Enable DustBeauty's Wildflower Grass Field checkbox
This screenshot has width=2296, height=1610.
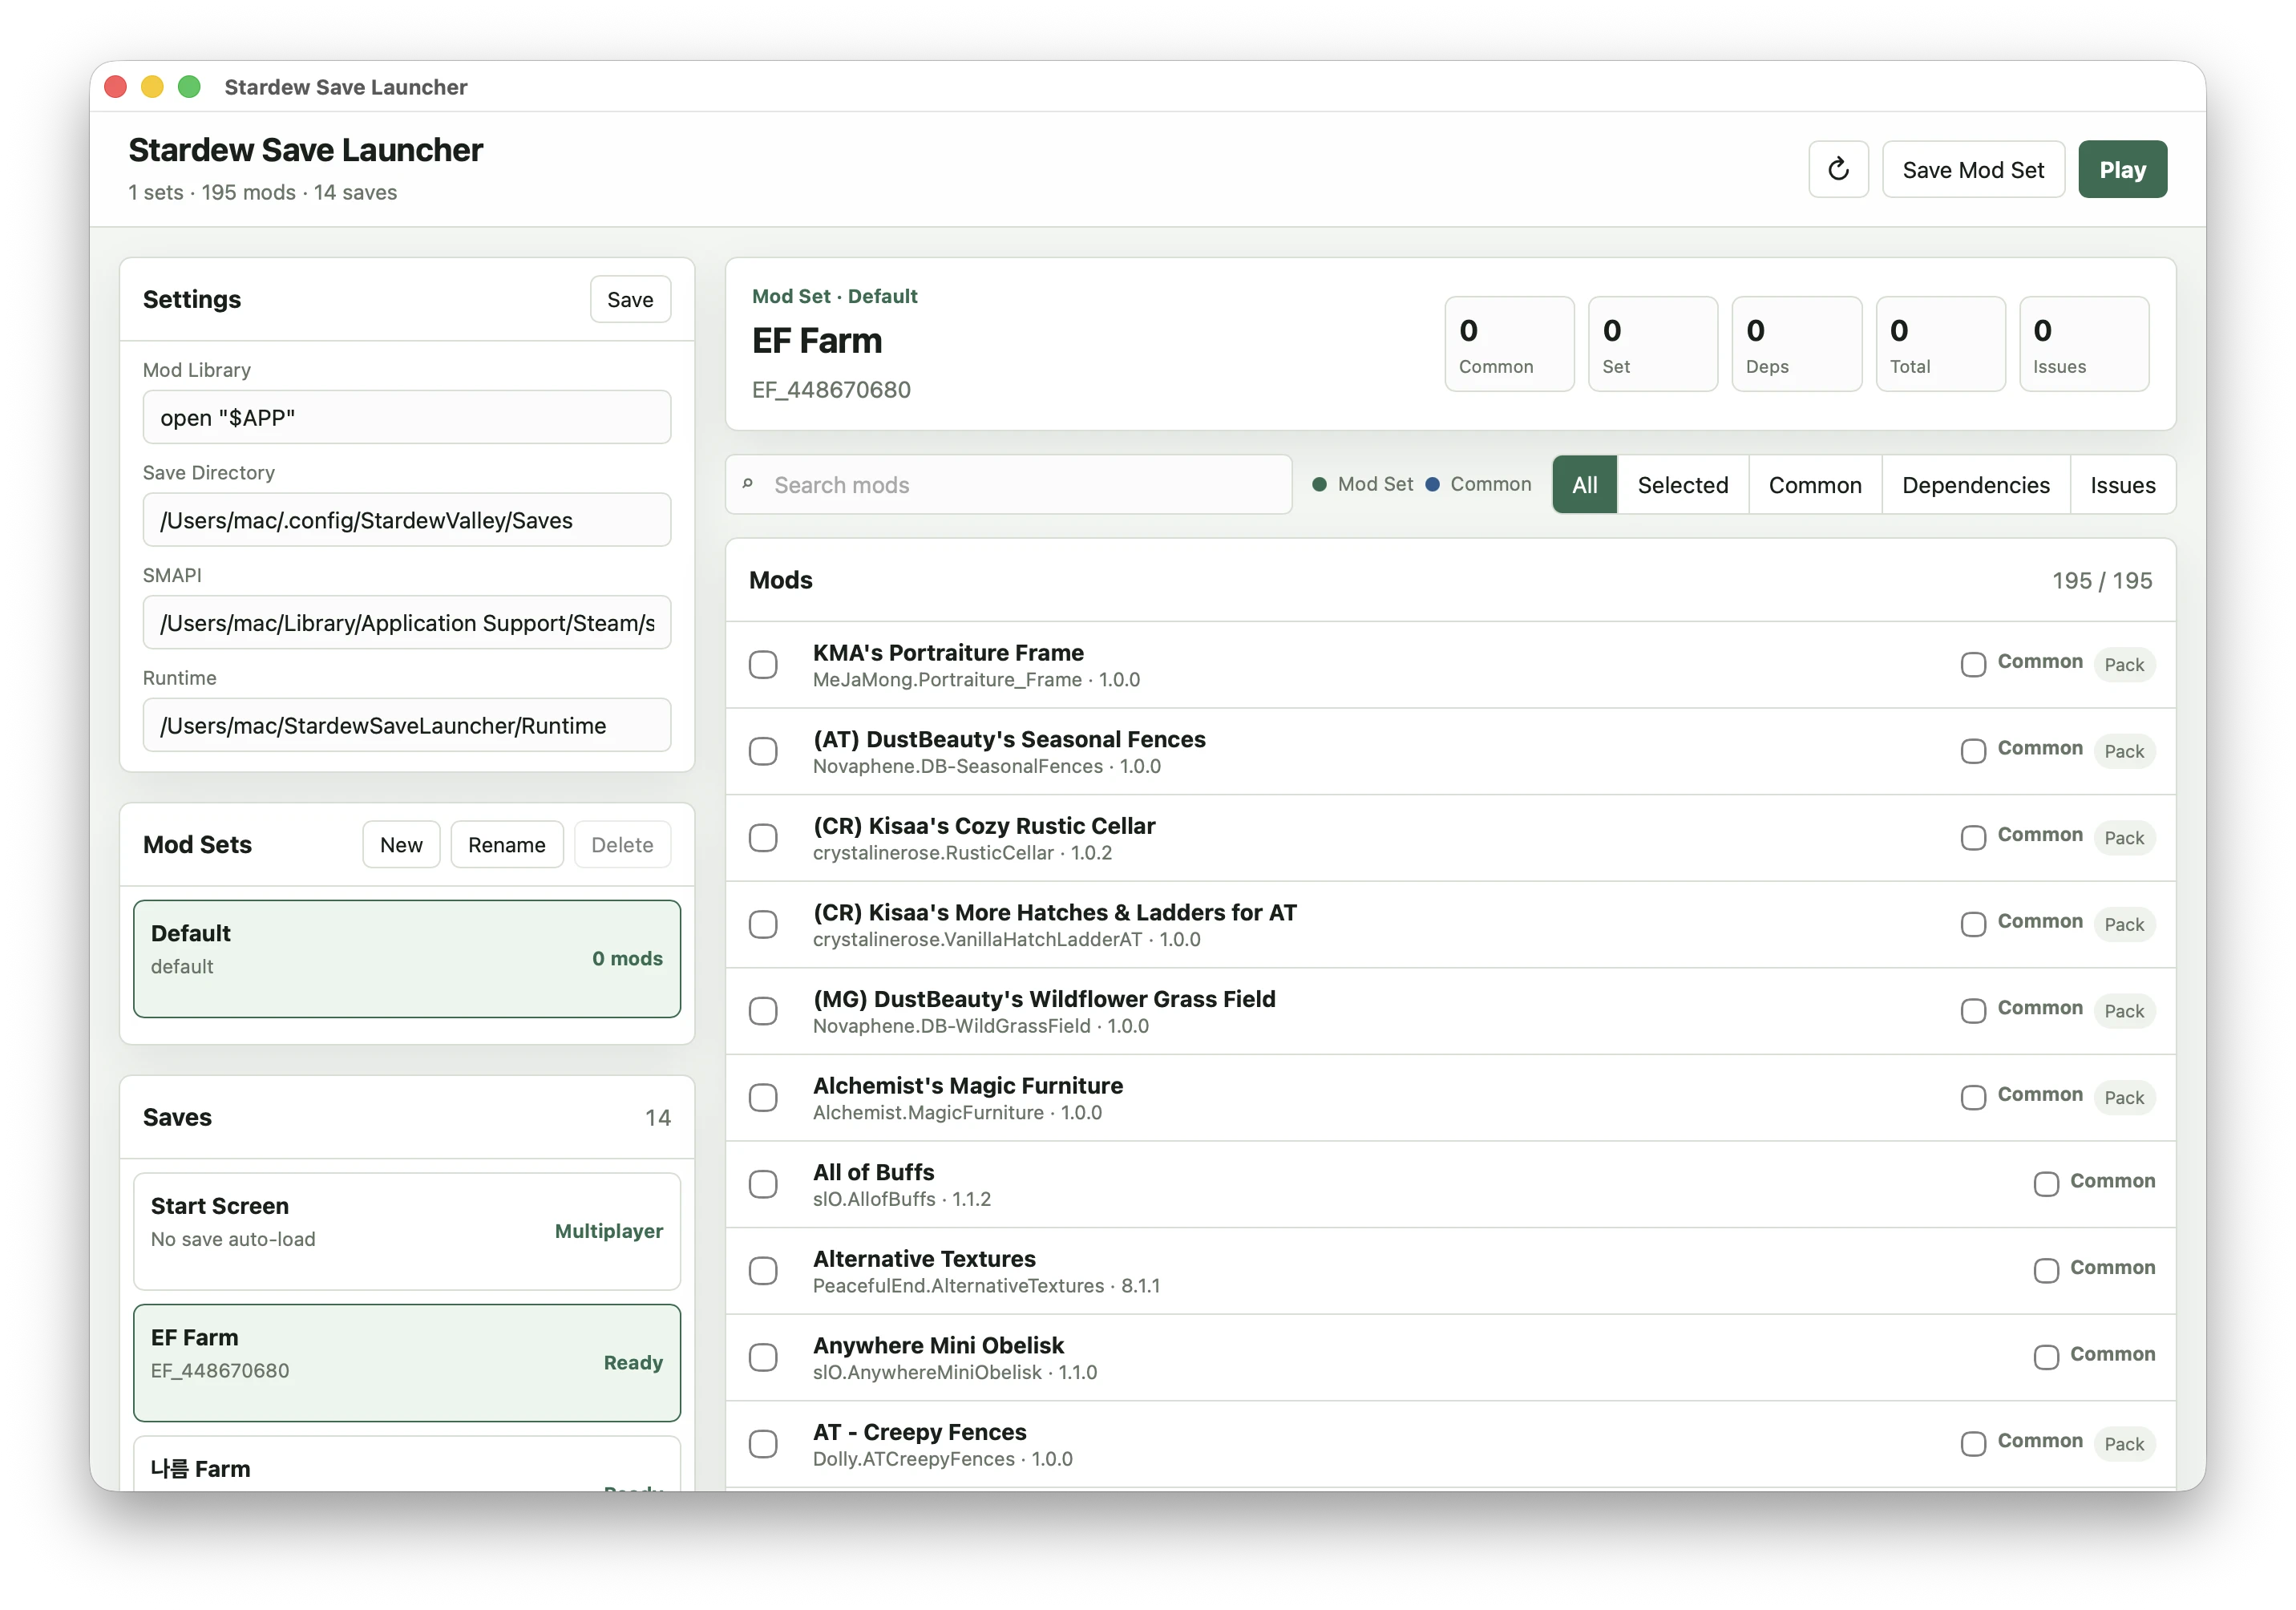click(762, 1010)
